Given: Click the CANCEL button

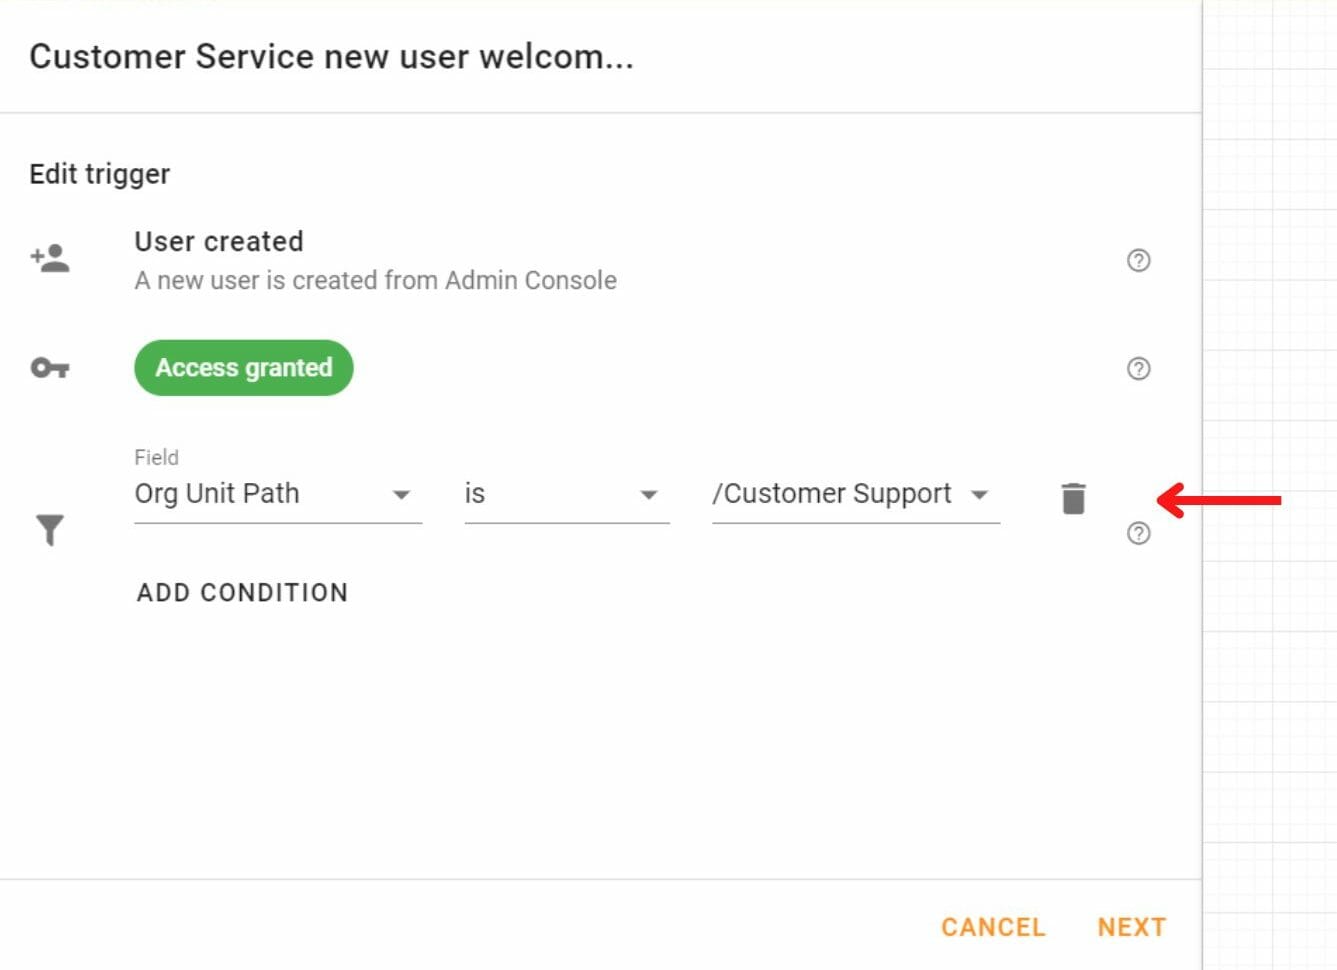Looking at the screenshot, I should [993, 927].
